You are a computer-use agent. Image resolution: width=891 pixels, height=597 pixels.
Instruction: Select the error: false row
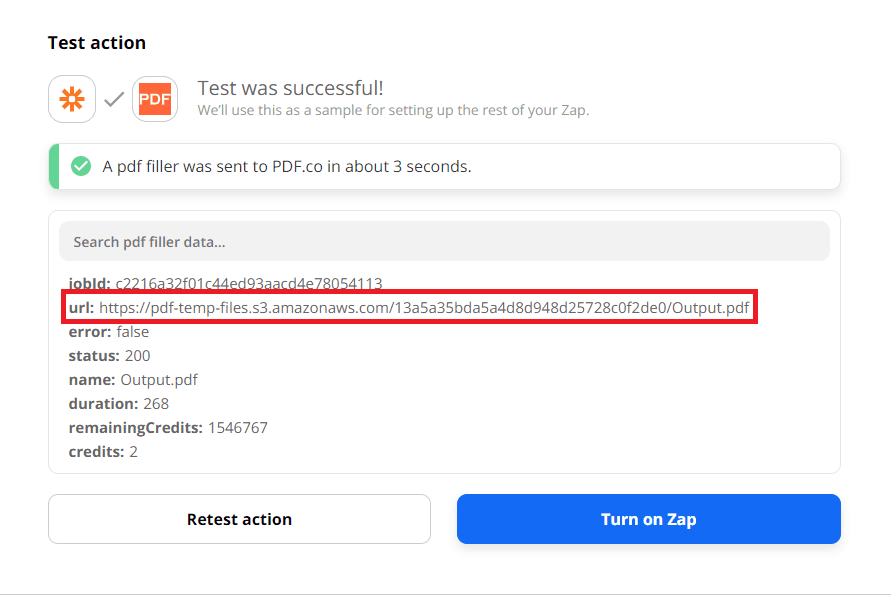(108, 332)
